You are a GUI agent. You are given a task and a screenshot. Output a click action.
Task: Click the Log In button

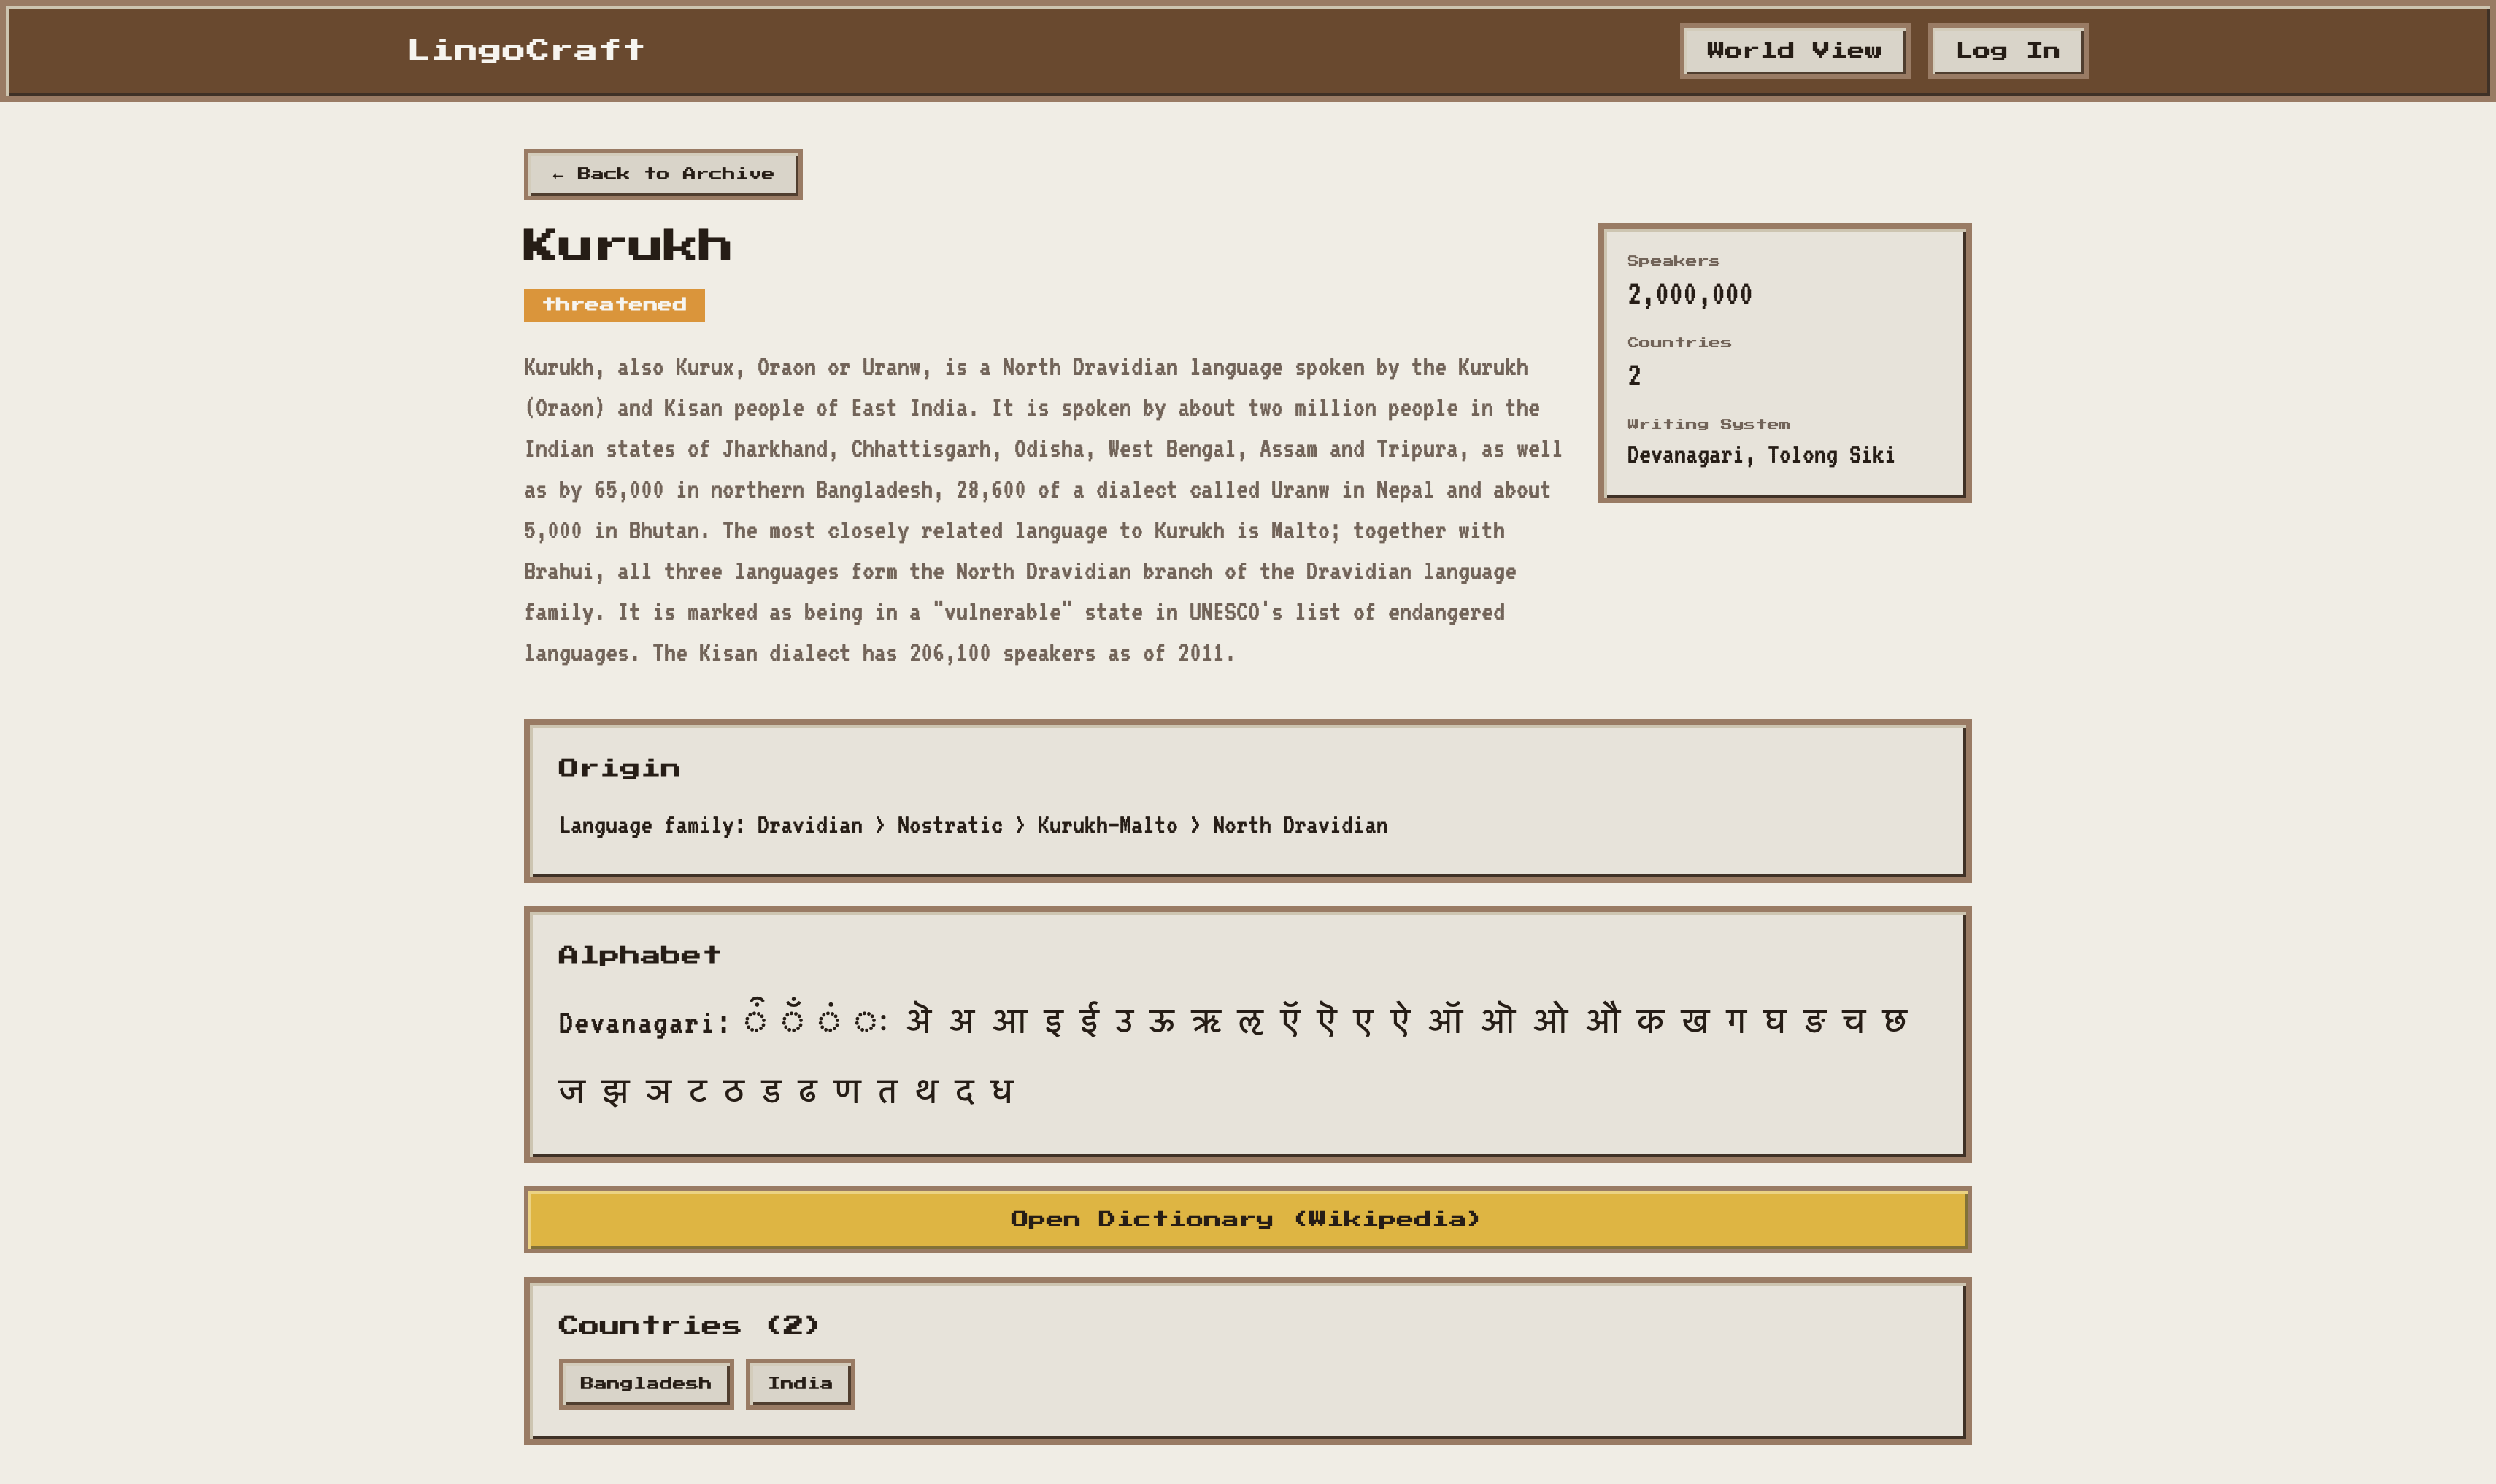[2007, 51]
